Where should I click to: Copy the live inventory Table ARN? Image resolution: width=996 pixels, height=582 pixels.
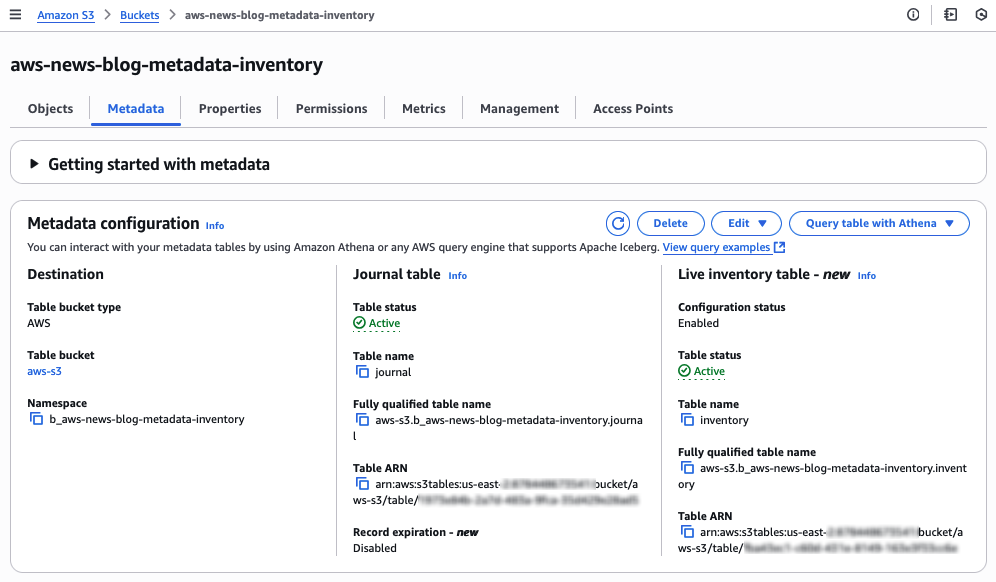(687, 532)
